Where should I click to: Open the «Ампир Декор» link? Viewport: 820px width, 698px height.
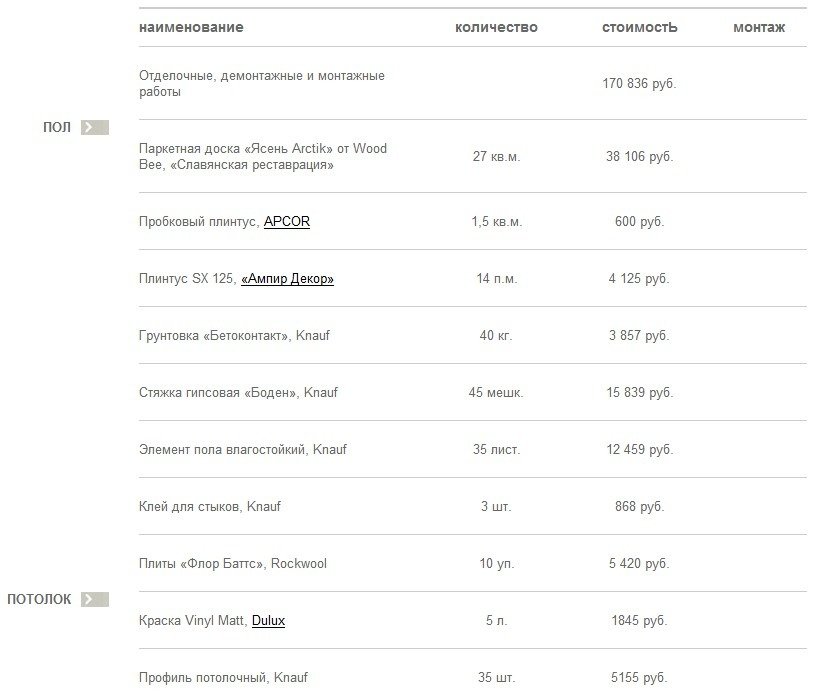pos(287,279)
